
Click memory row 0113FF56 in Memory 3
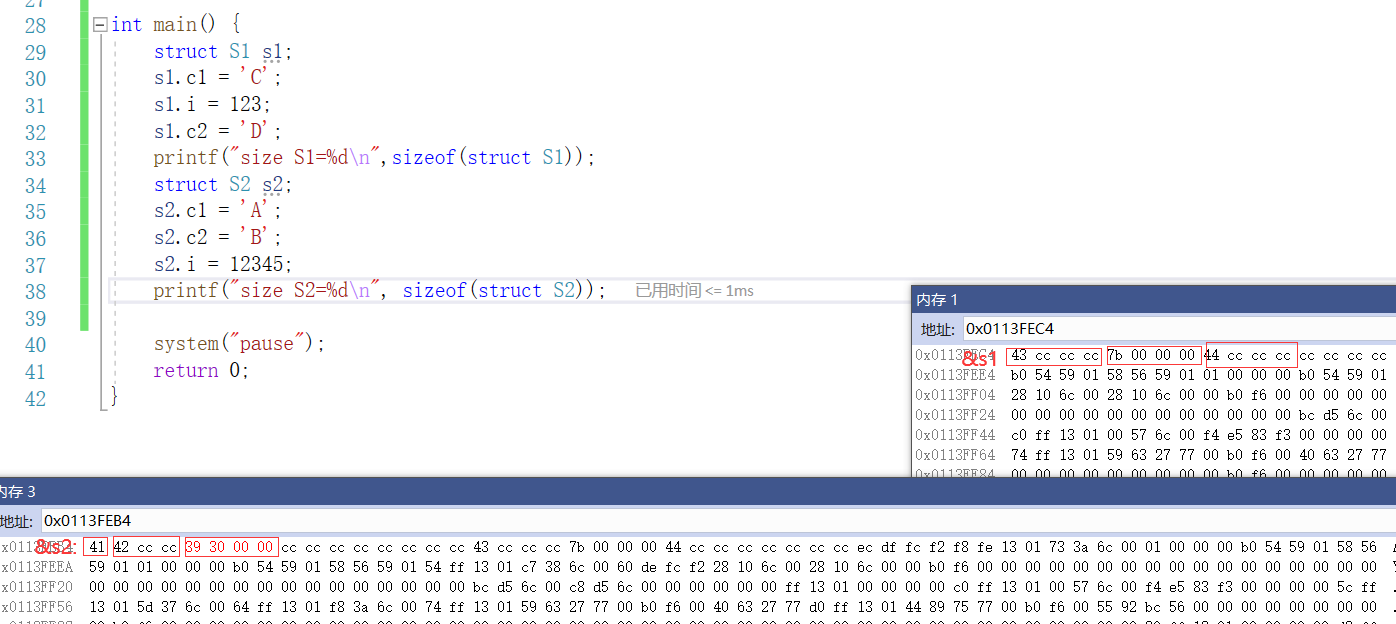(x=698, y=607)
